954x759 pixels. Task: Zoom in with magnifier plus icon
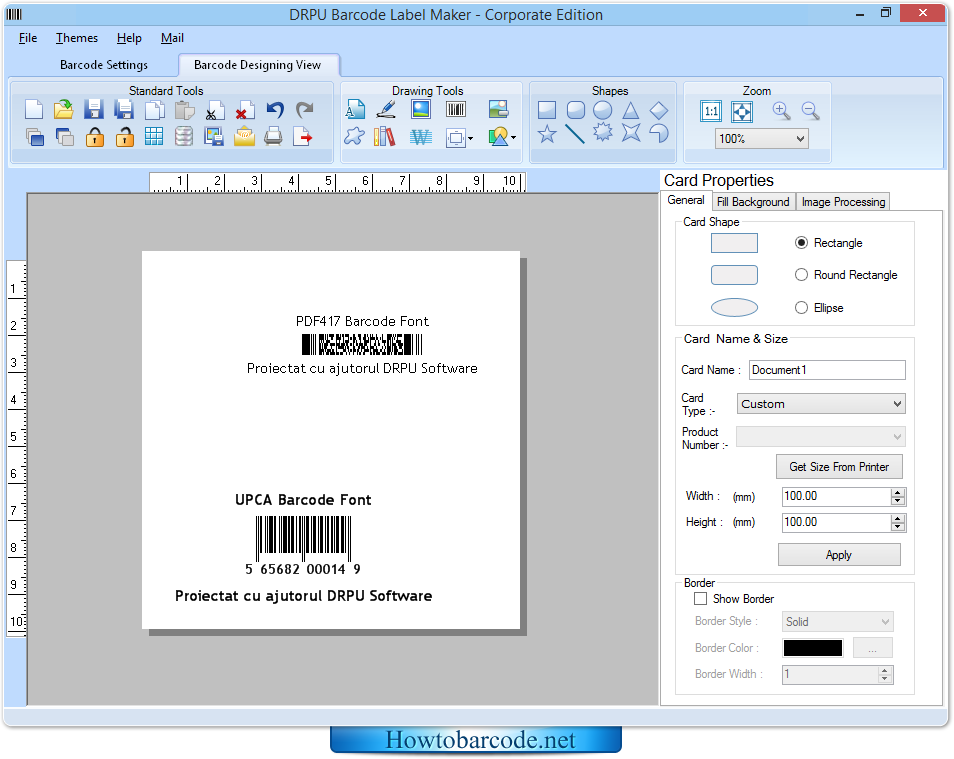781,111
